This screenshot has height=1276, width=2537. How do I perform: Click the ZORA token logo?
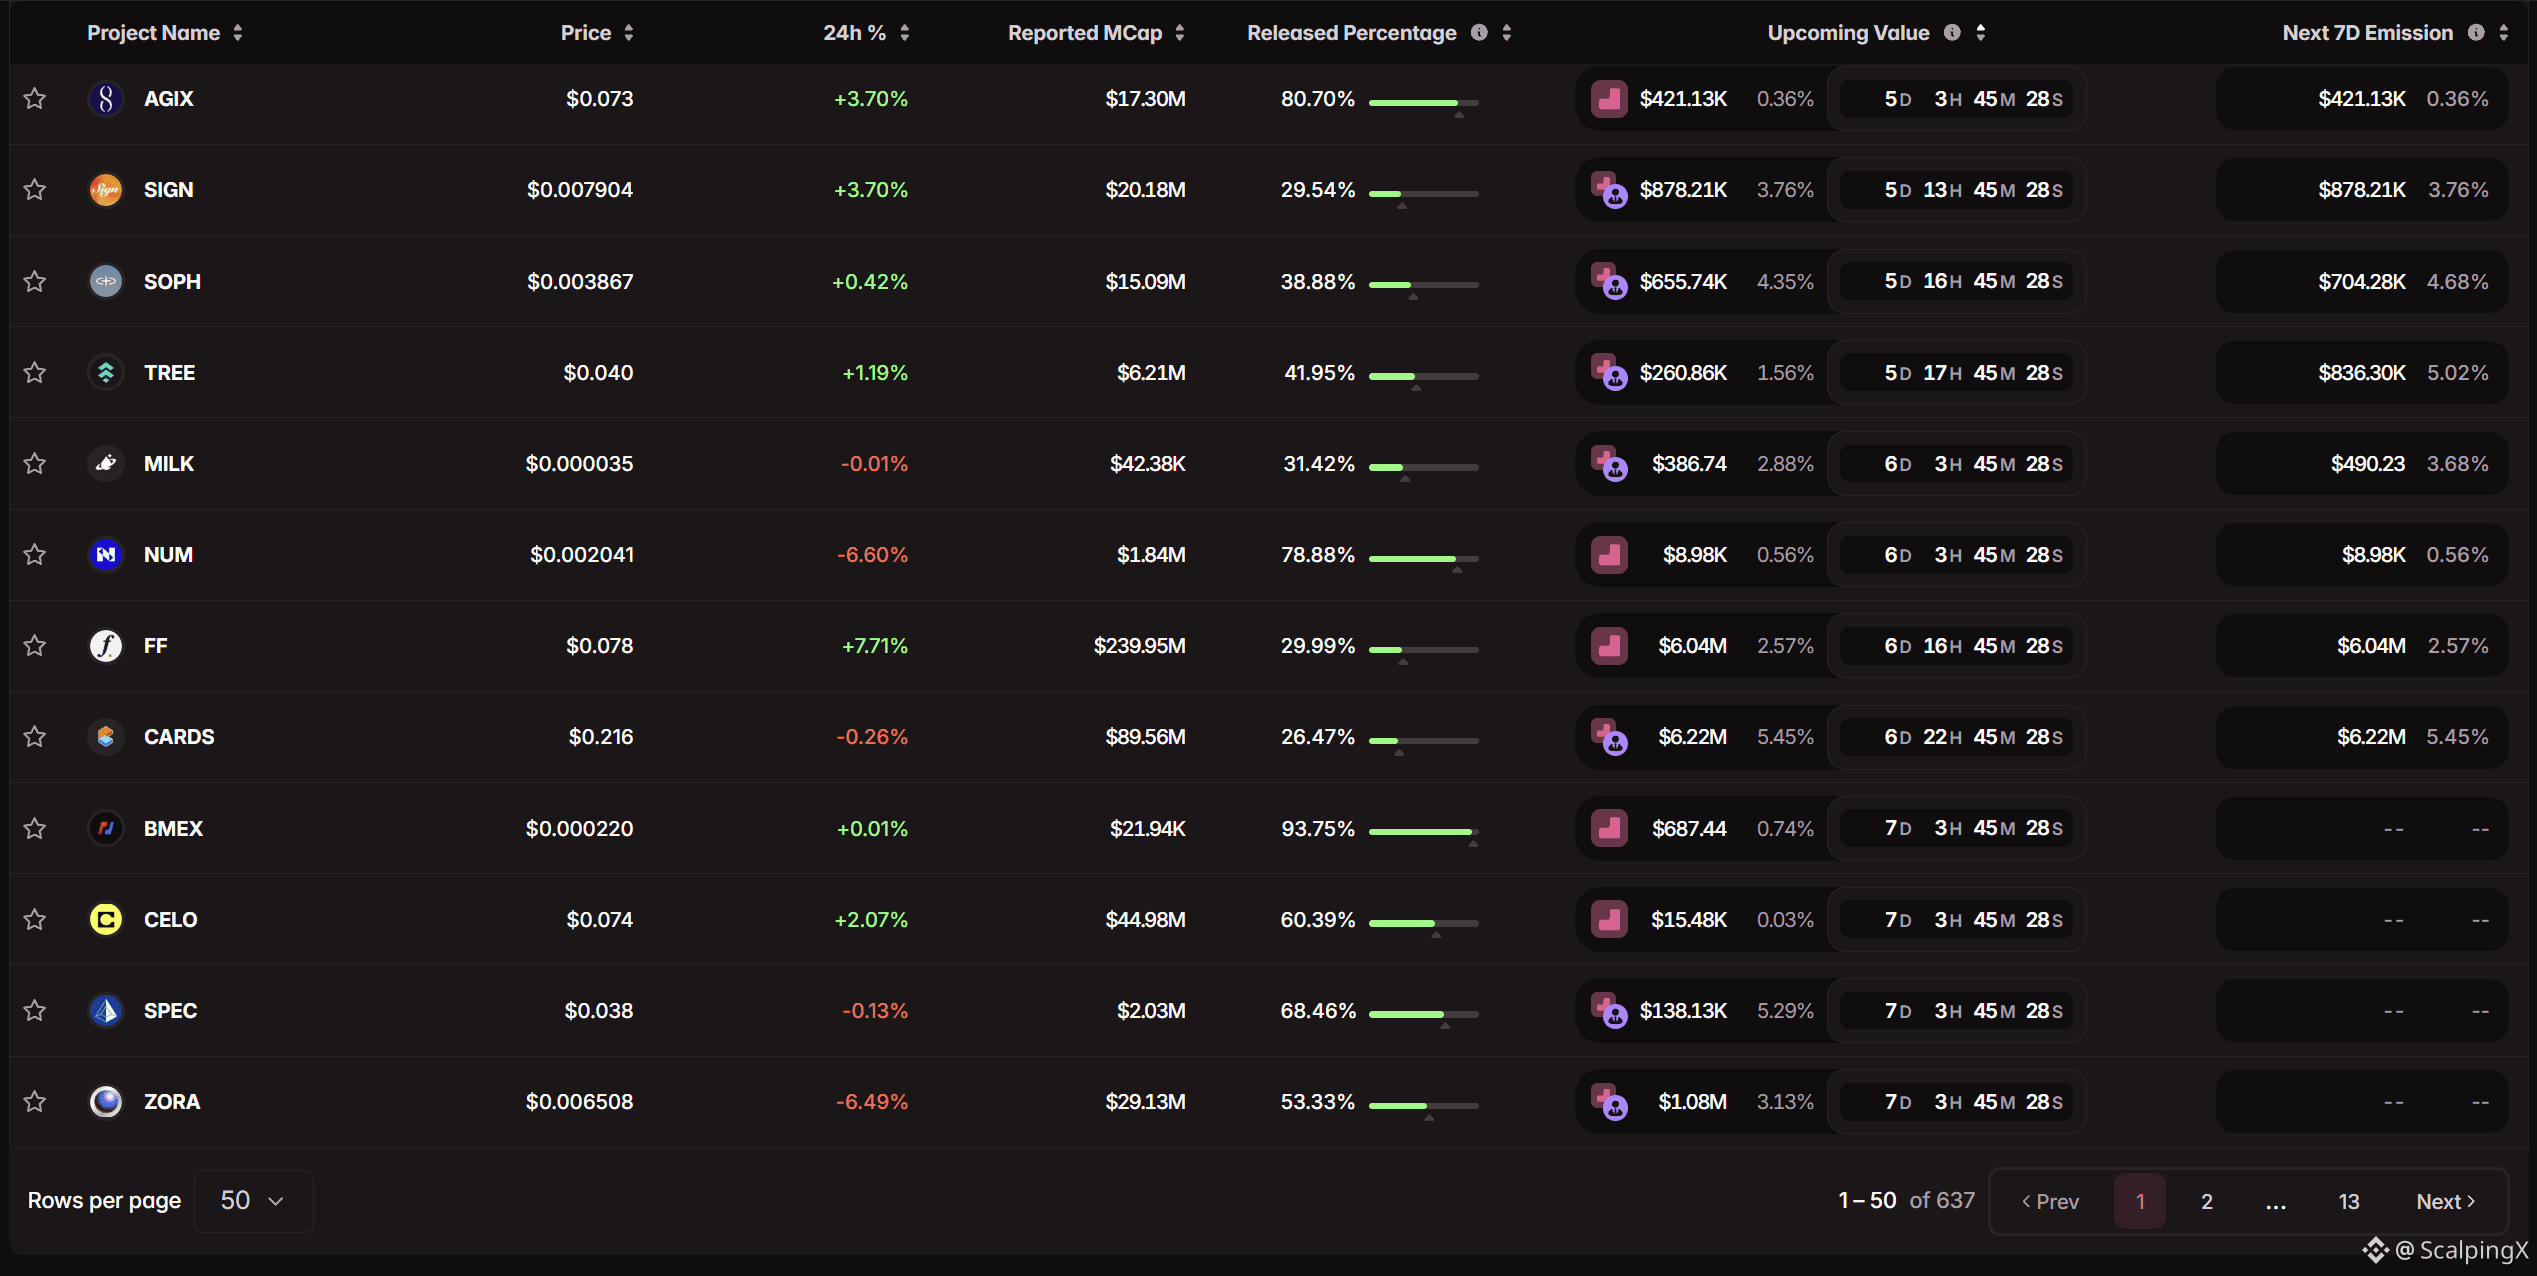(106, 1102)
